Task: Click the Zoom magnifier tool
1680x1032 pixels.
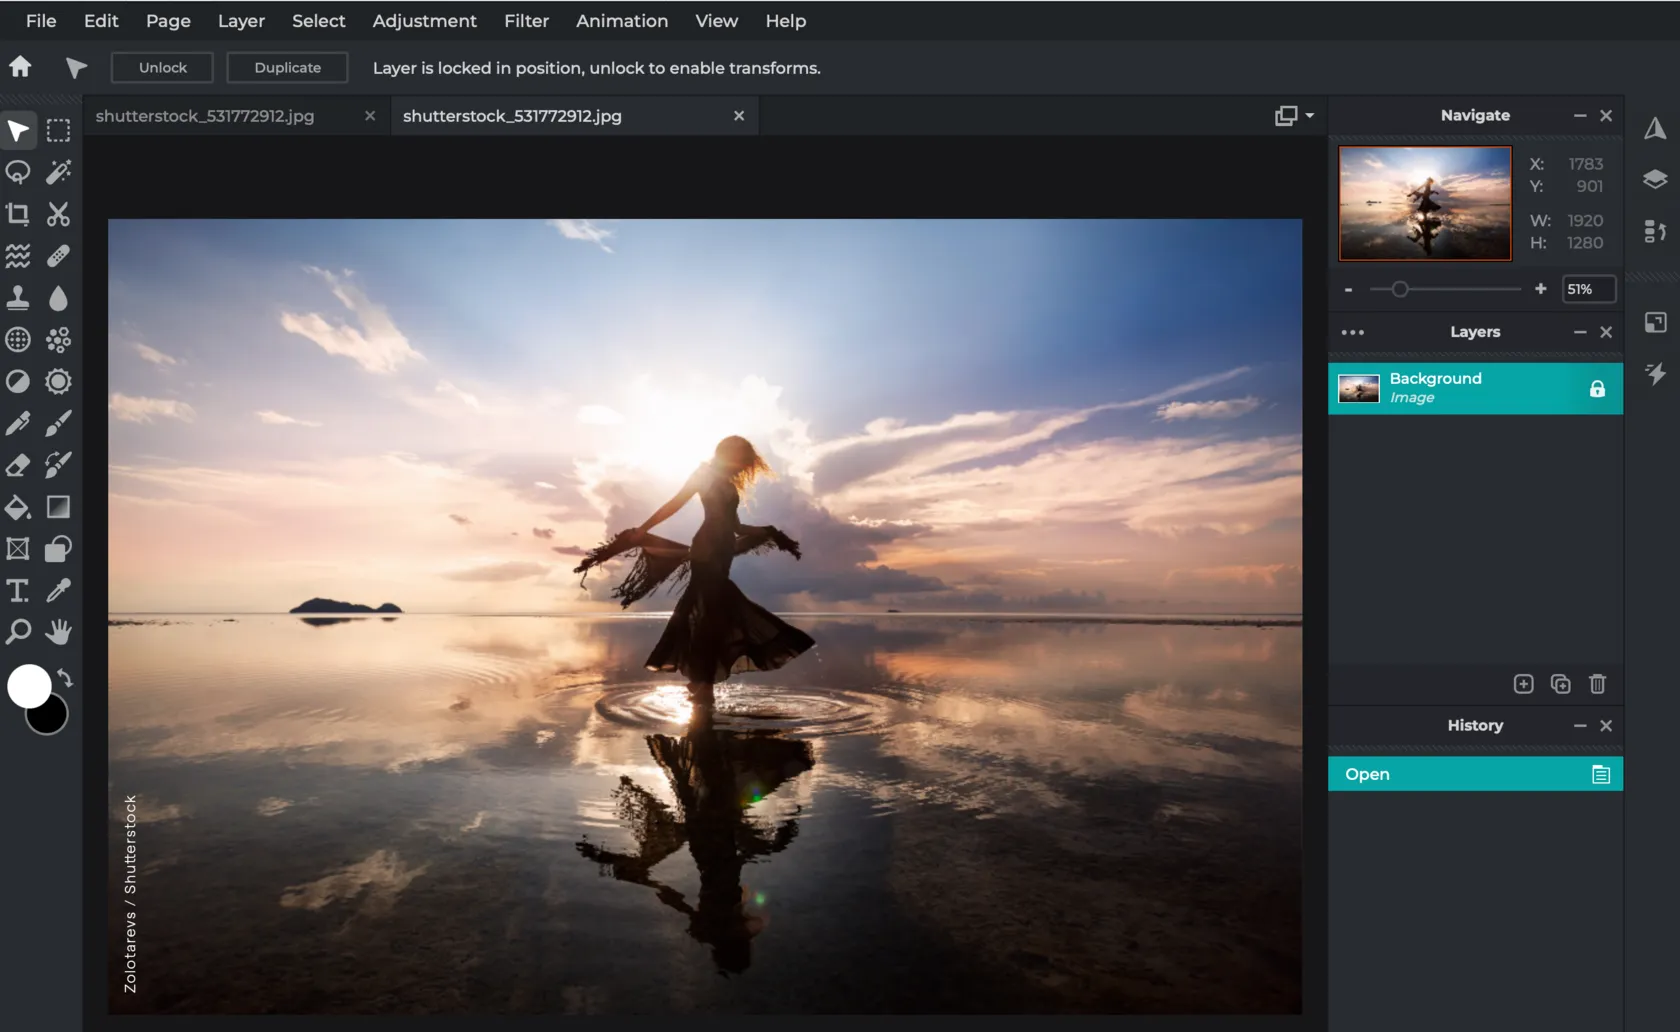Action: tap(18, 632)
